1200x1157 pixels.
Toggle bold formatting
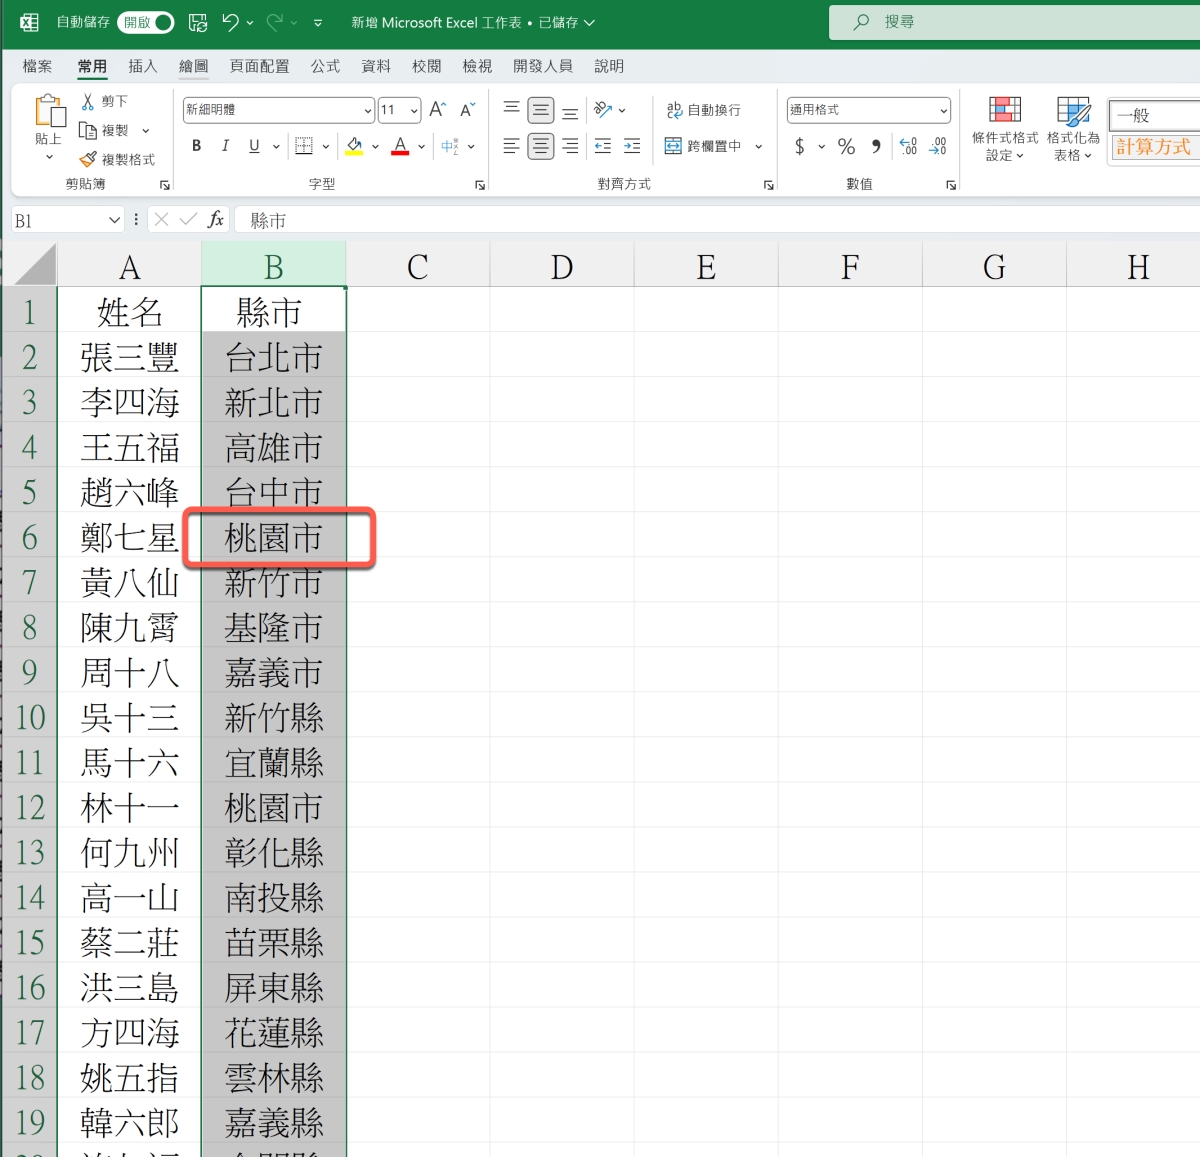pyautogui.click(x=196, y=147)
